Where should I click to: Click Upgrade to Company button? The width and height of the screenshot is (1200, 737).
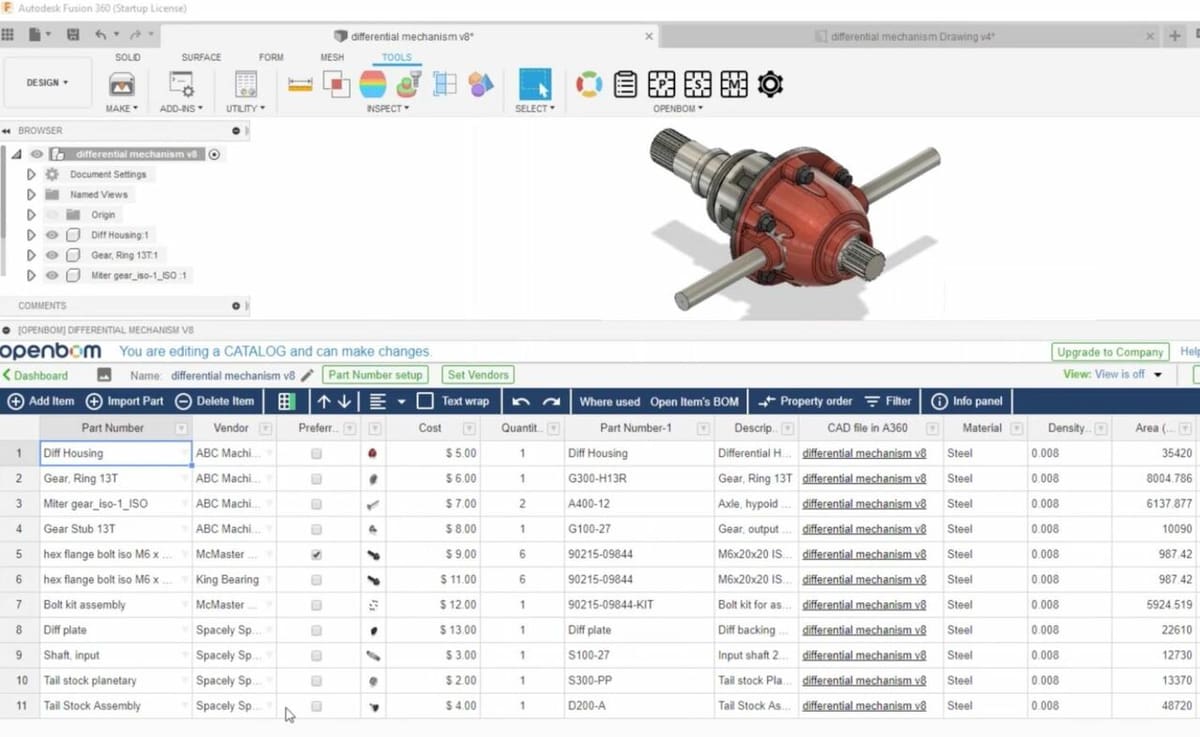coord(1111,352)
